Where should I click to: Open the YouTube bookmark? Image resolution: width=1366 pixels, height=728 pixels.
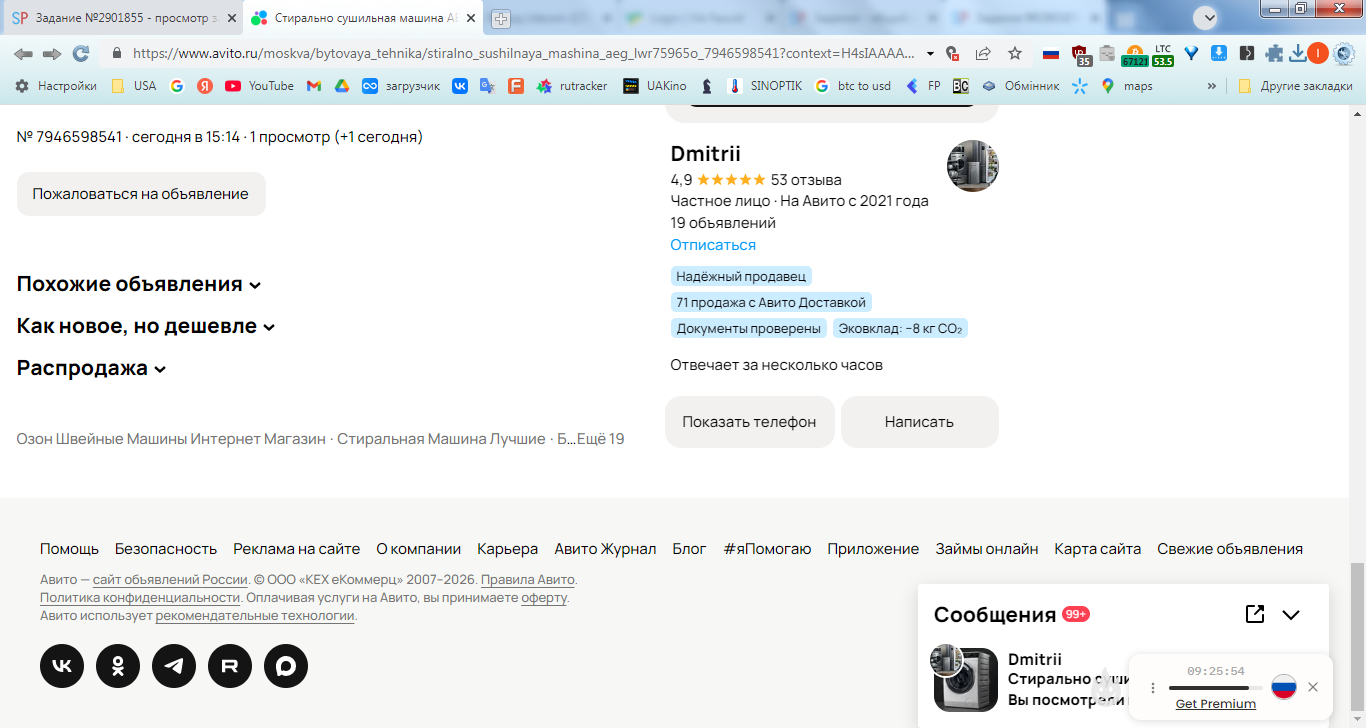coord(259,86)
